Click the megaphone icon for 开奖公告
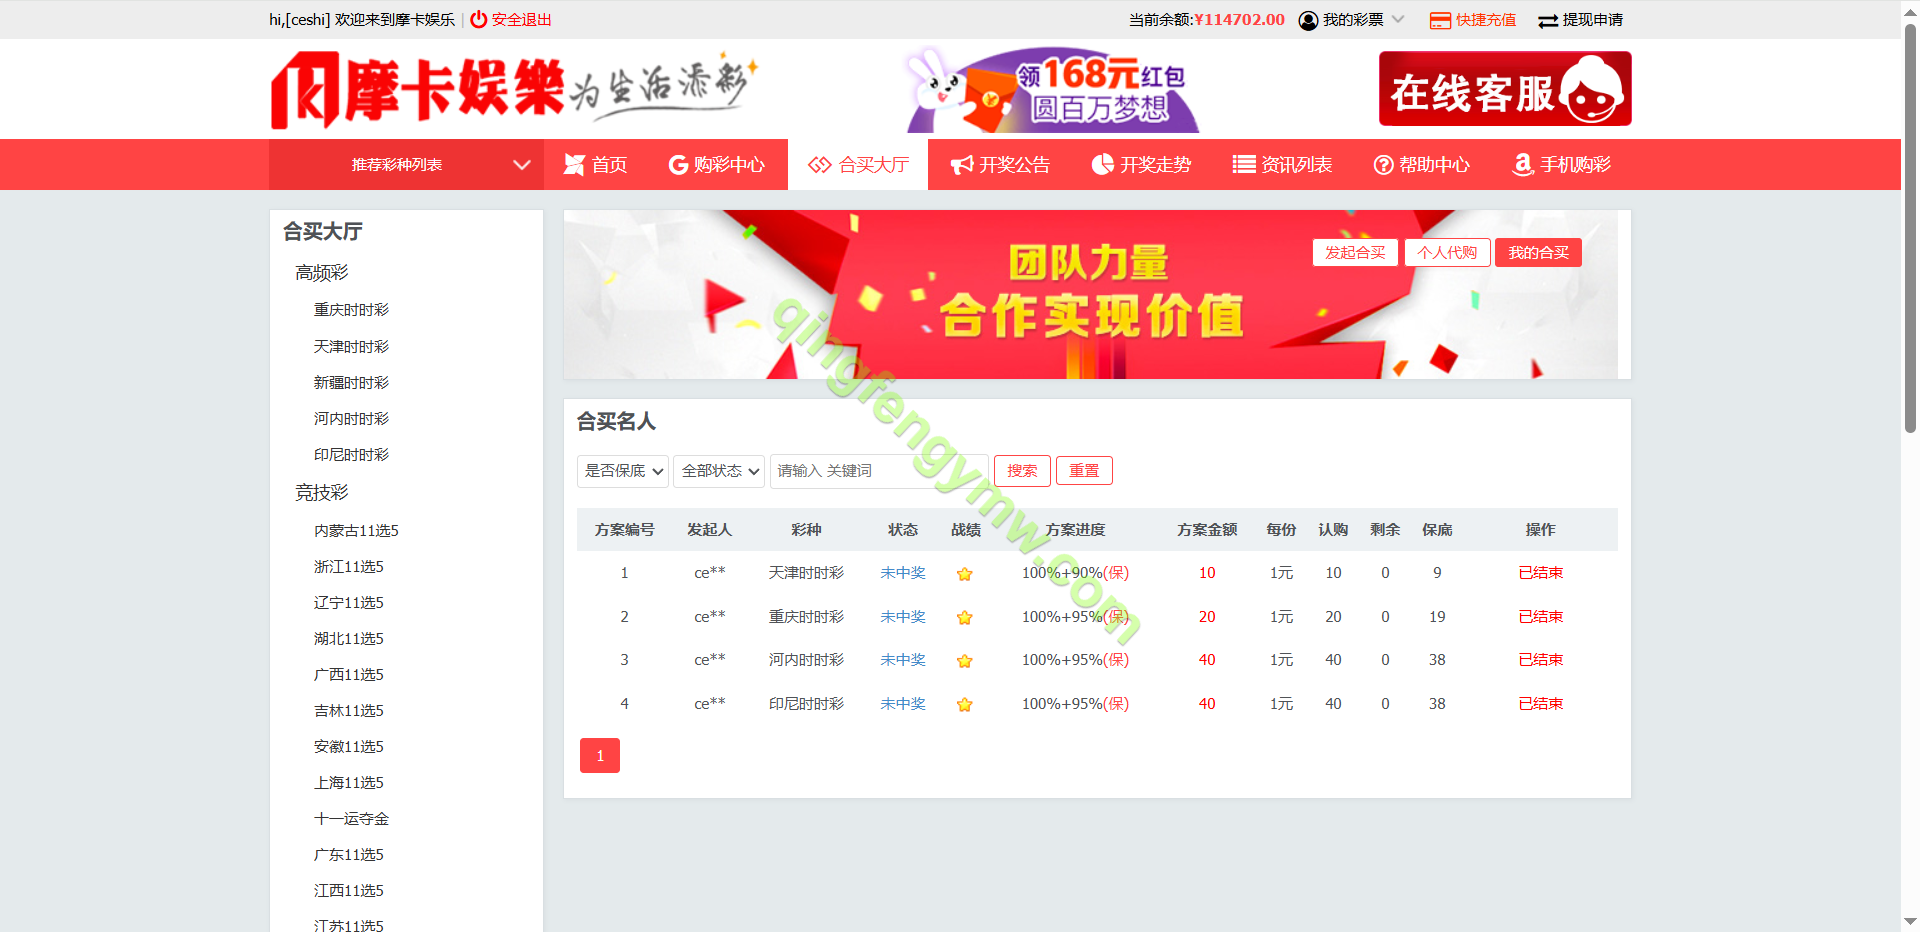Screen dimensions: 1920x932 [x=961, y=165]
